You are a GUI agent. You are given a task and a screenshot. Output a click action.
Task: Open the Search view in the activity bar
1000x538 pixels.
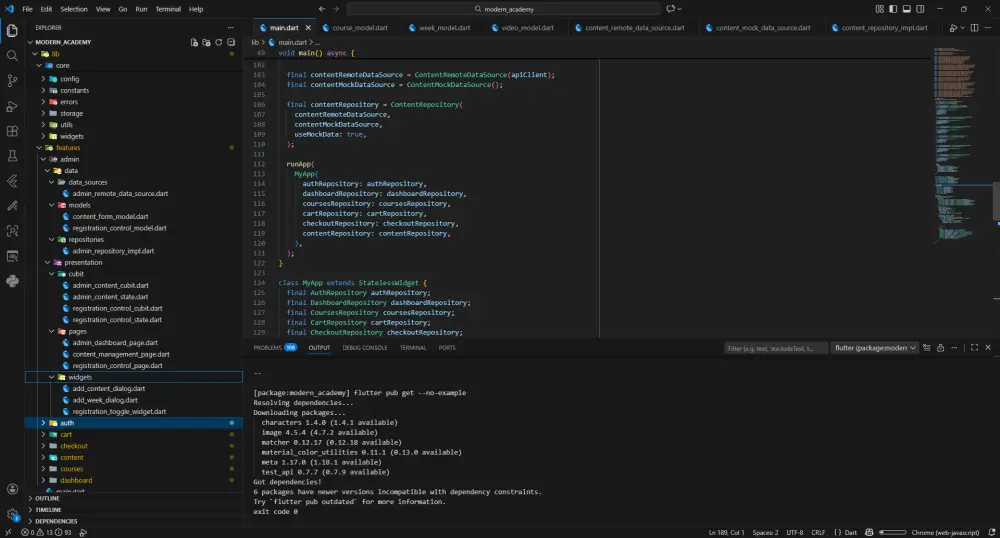pyautogui.click(x=12, y=55)
